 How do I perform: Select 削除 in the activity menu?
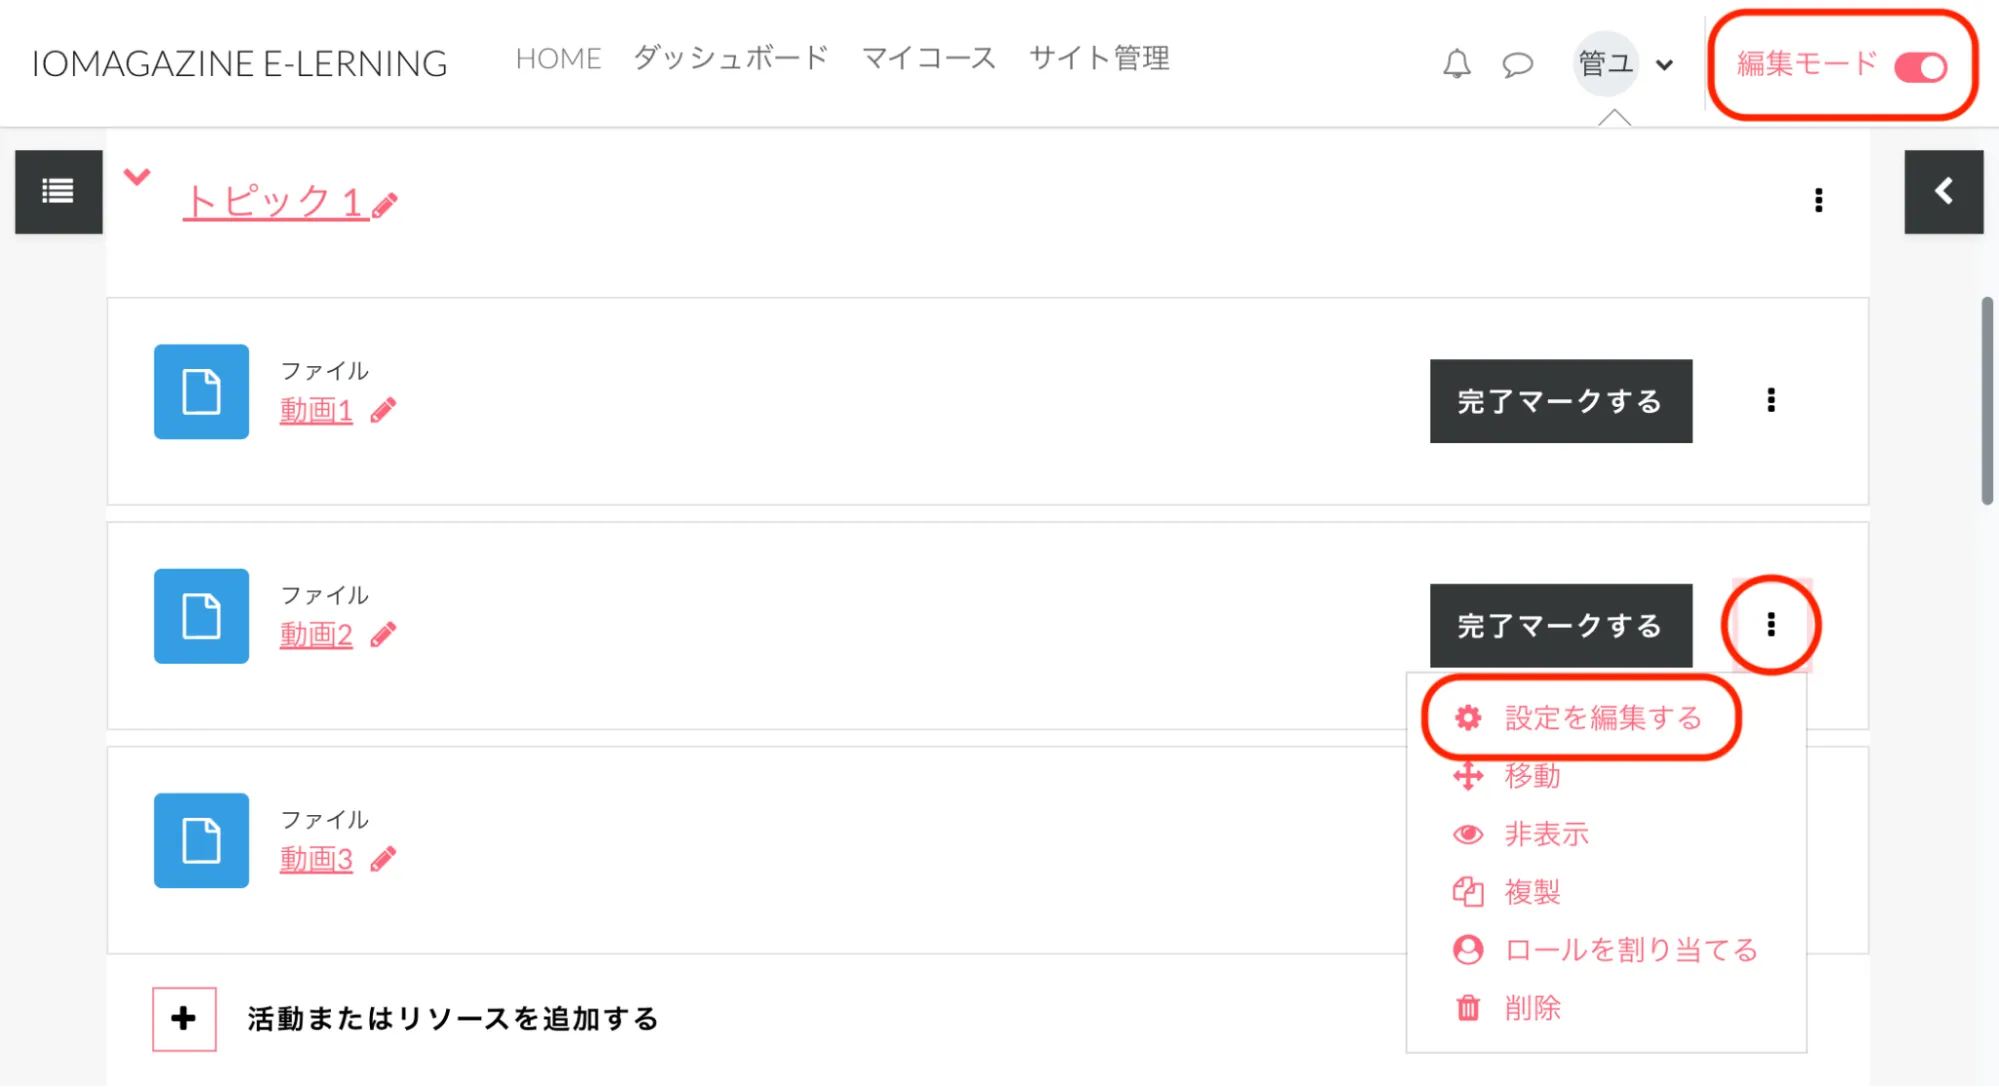pyautogui.click(x=1532, y=1008)
